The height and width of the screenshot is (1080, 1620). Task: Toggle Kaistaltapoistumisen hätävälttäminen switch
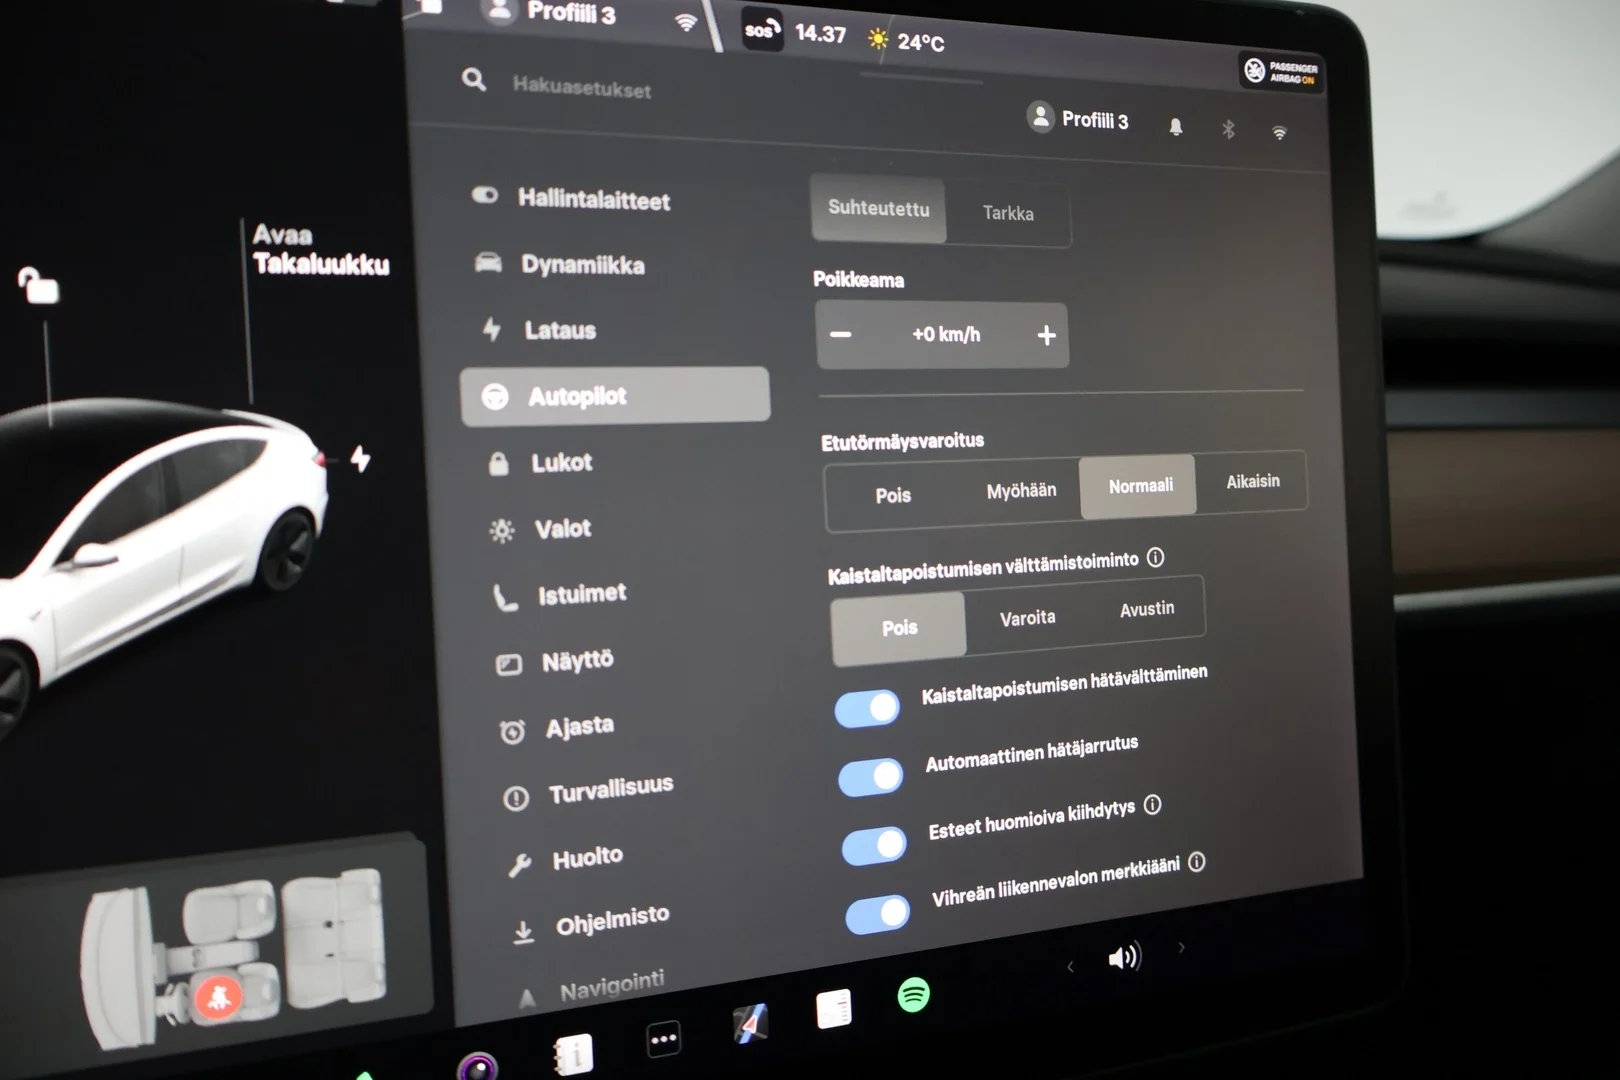868,709
